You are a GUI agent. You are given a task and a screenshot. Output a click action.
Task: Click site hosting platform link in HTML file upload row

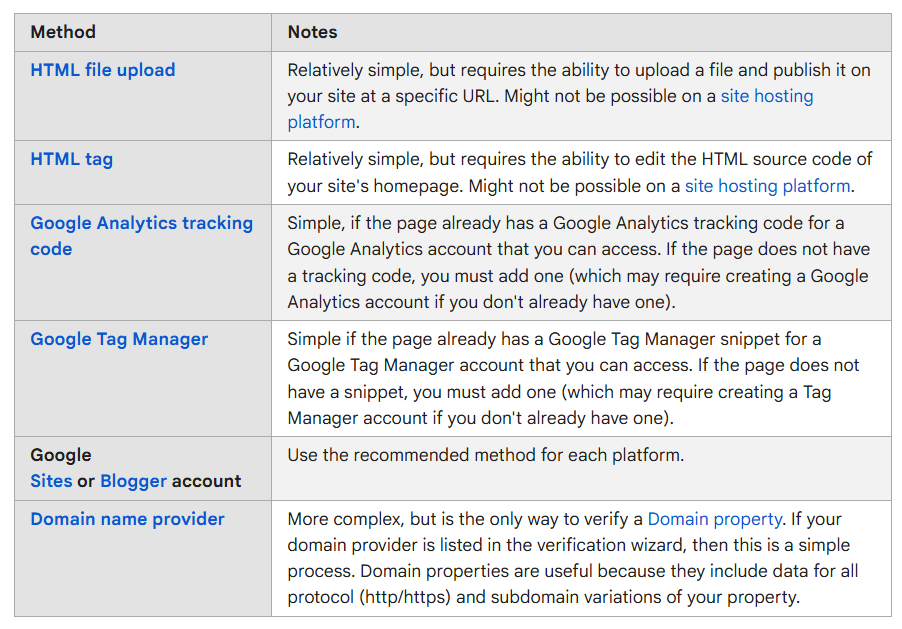[x=767, y=97]
